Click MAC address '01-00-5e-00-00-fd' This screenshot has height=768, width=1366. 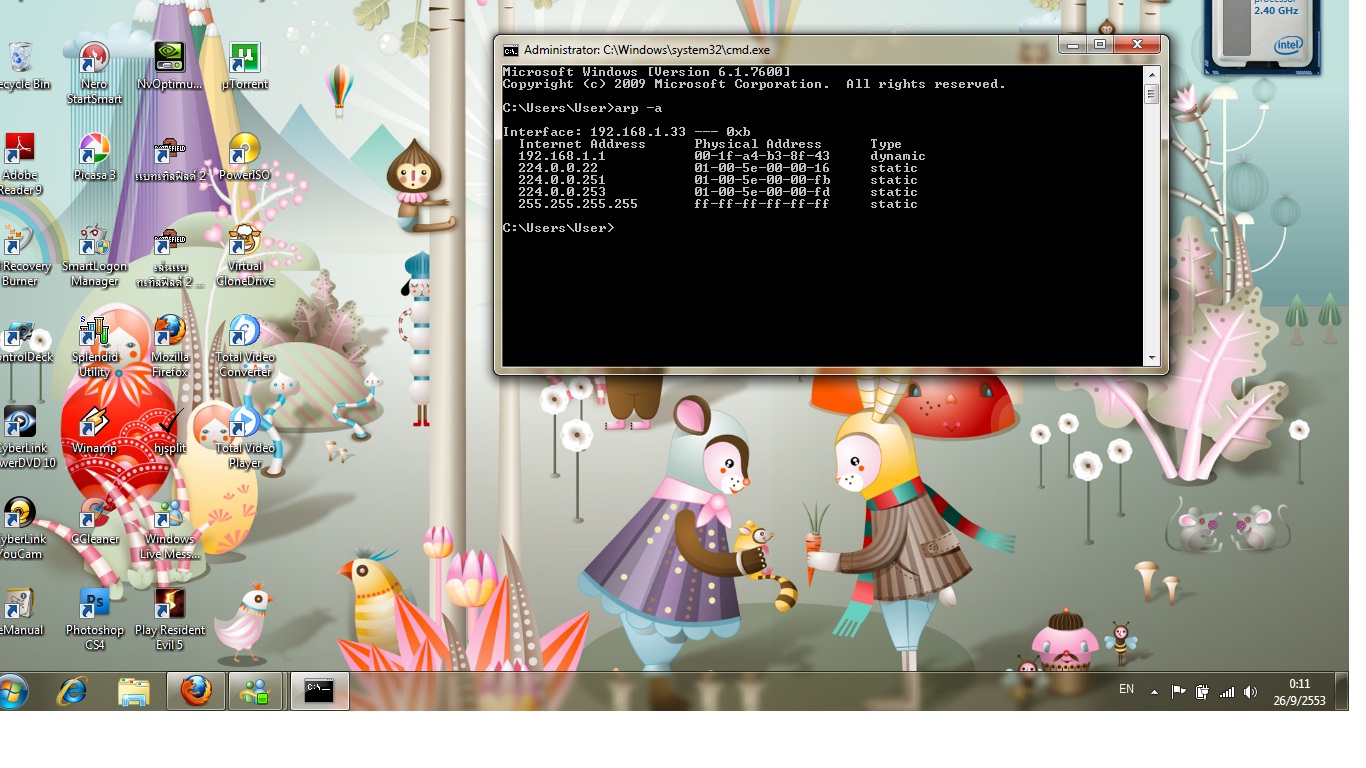pyautogui.click(x=762, y=192)
